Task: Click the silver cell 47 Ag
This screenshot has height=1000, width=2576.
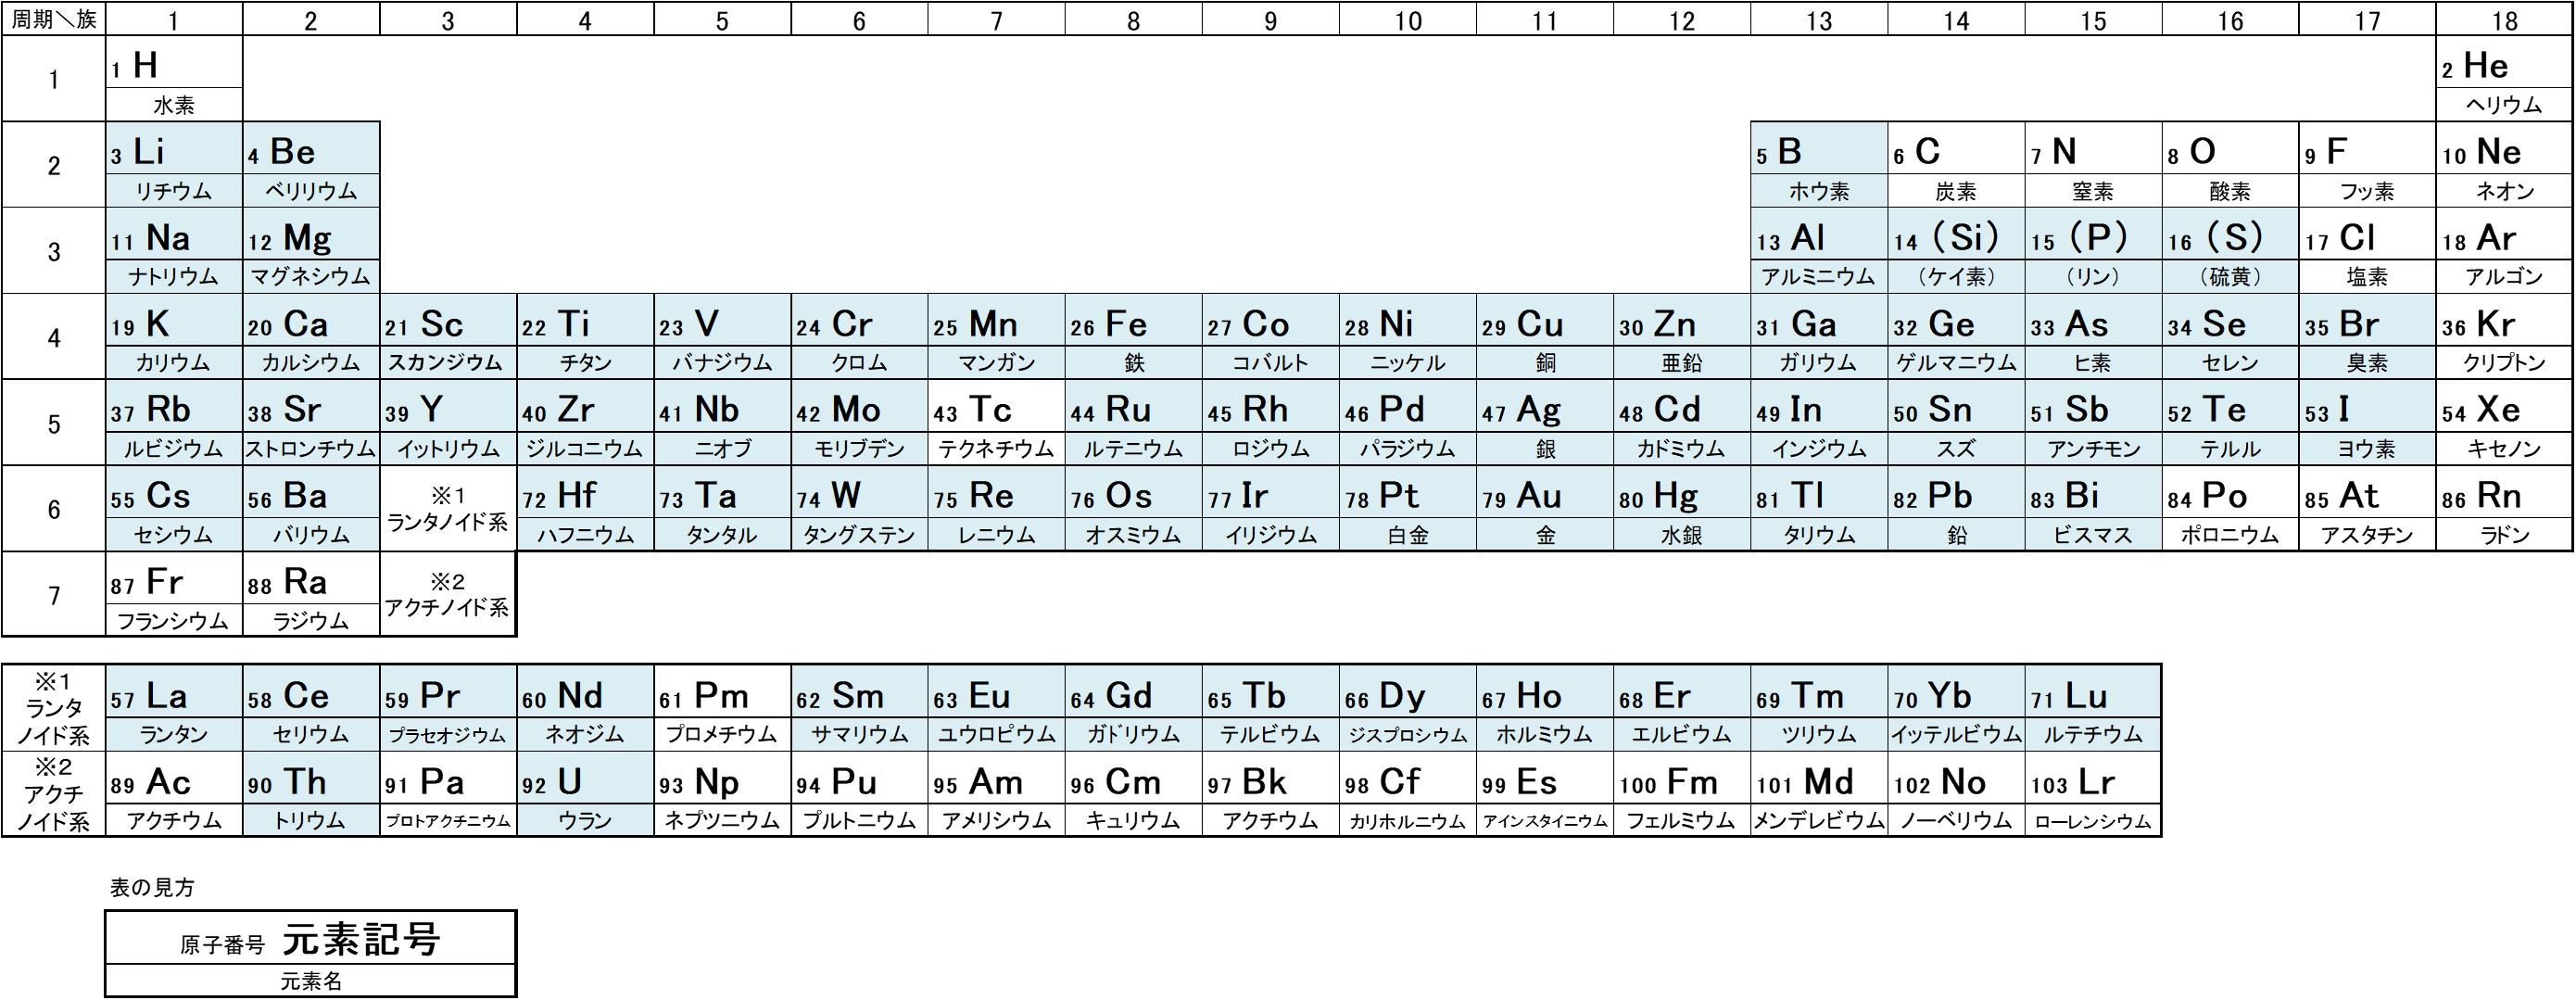Action: [1545, 423]
